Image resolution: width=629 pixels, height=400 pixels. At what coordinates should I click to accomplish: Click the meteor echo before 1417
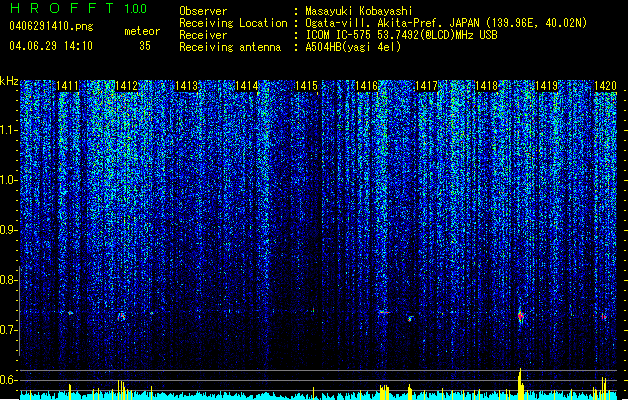pyautogui.click(x=410, y=319)
